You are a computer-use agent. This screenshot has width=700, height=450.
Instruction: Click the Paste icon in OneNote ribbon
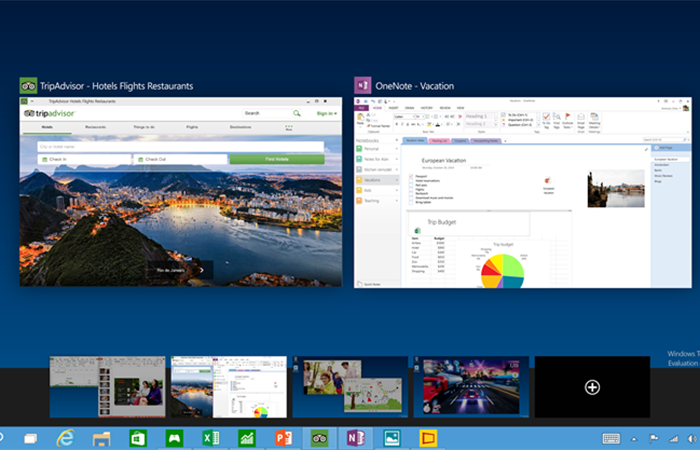[x=360, y=119]
